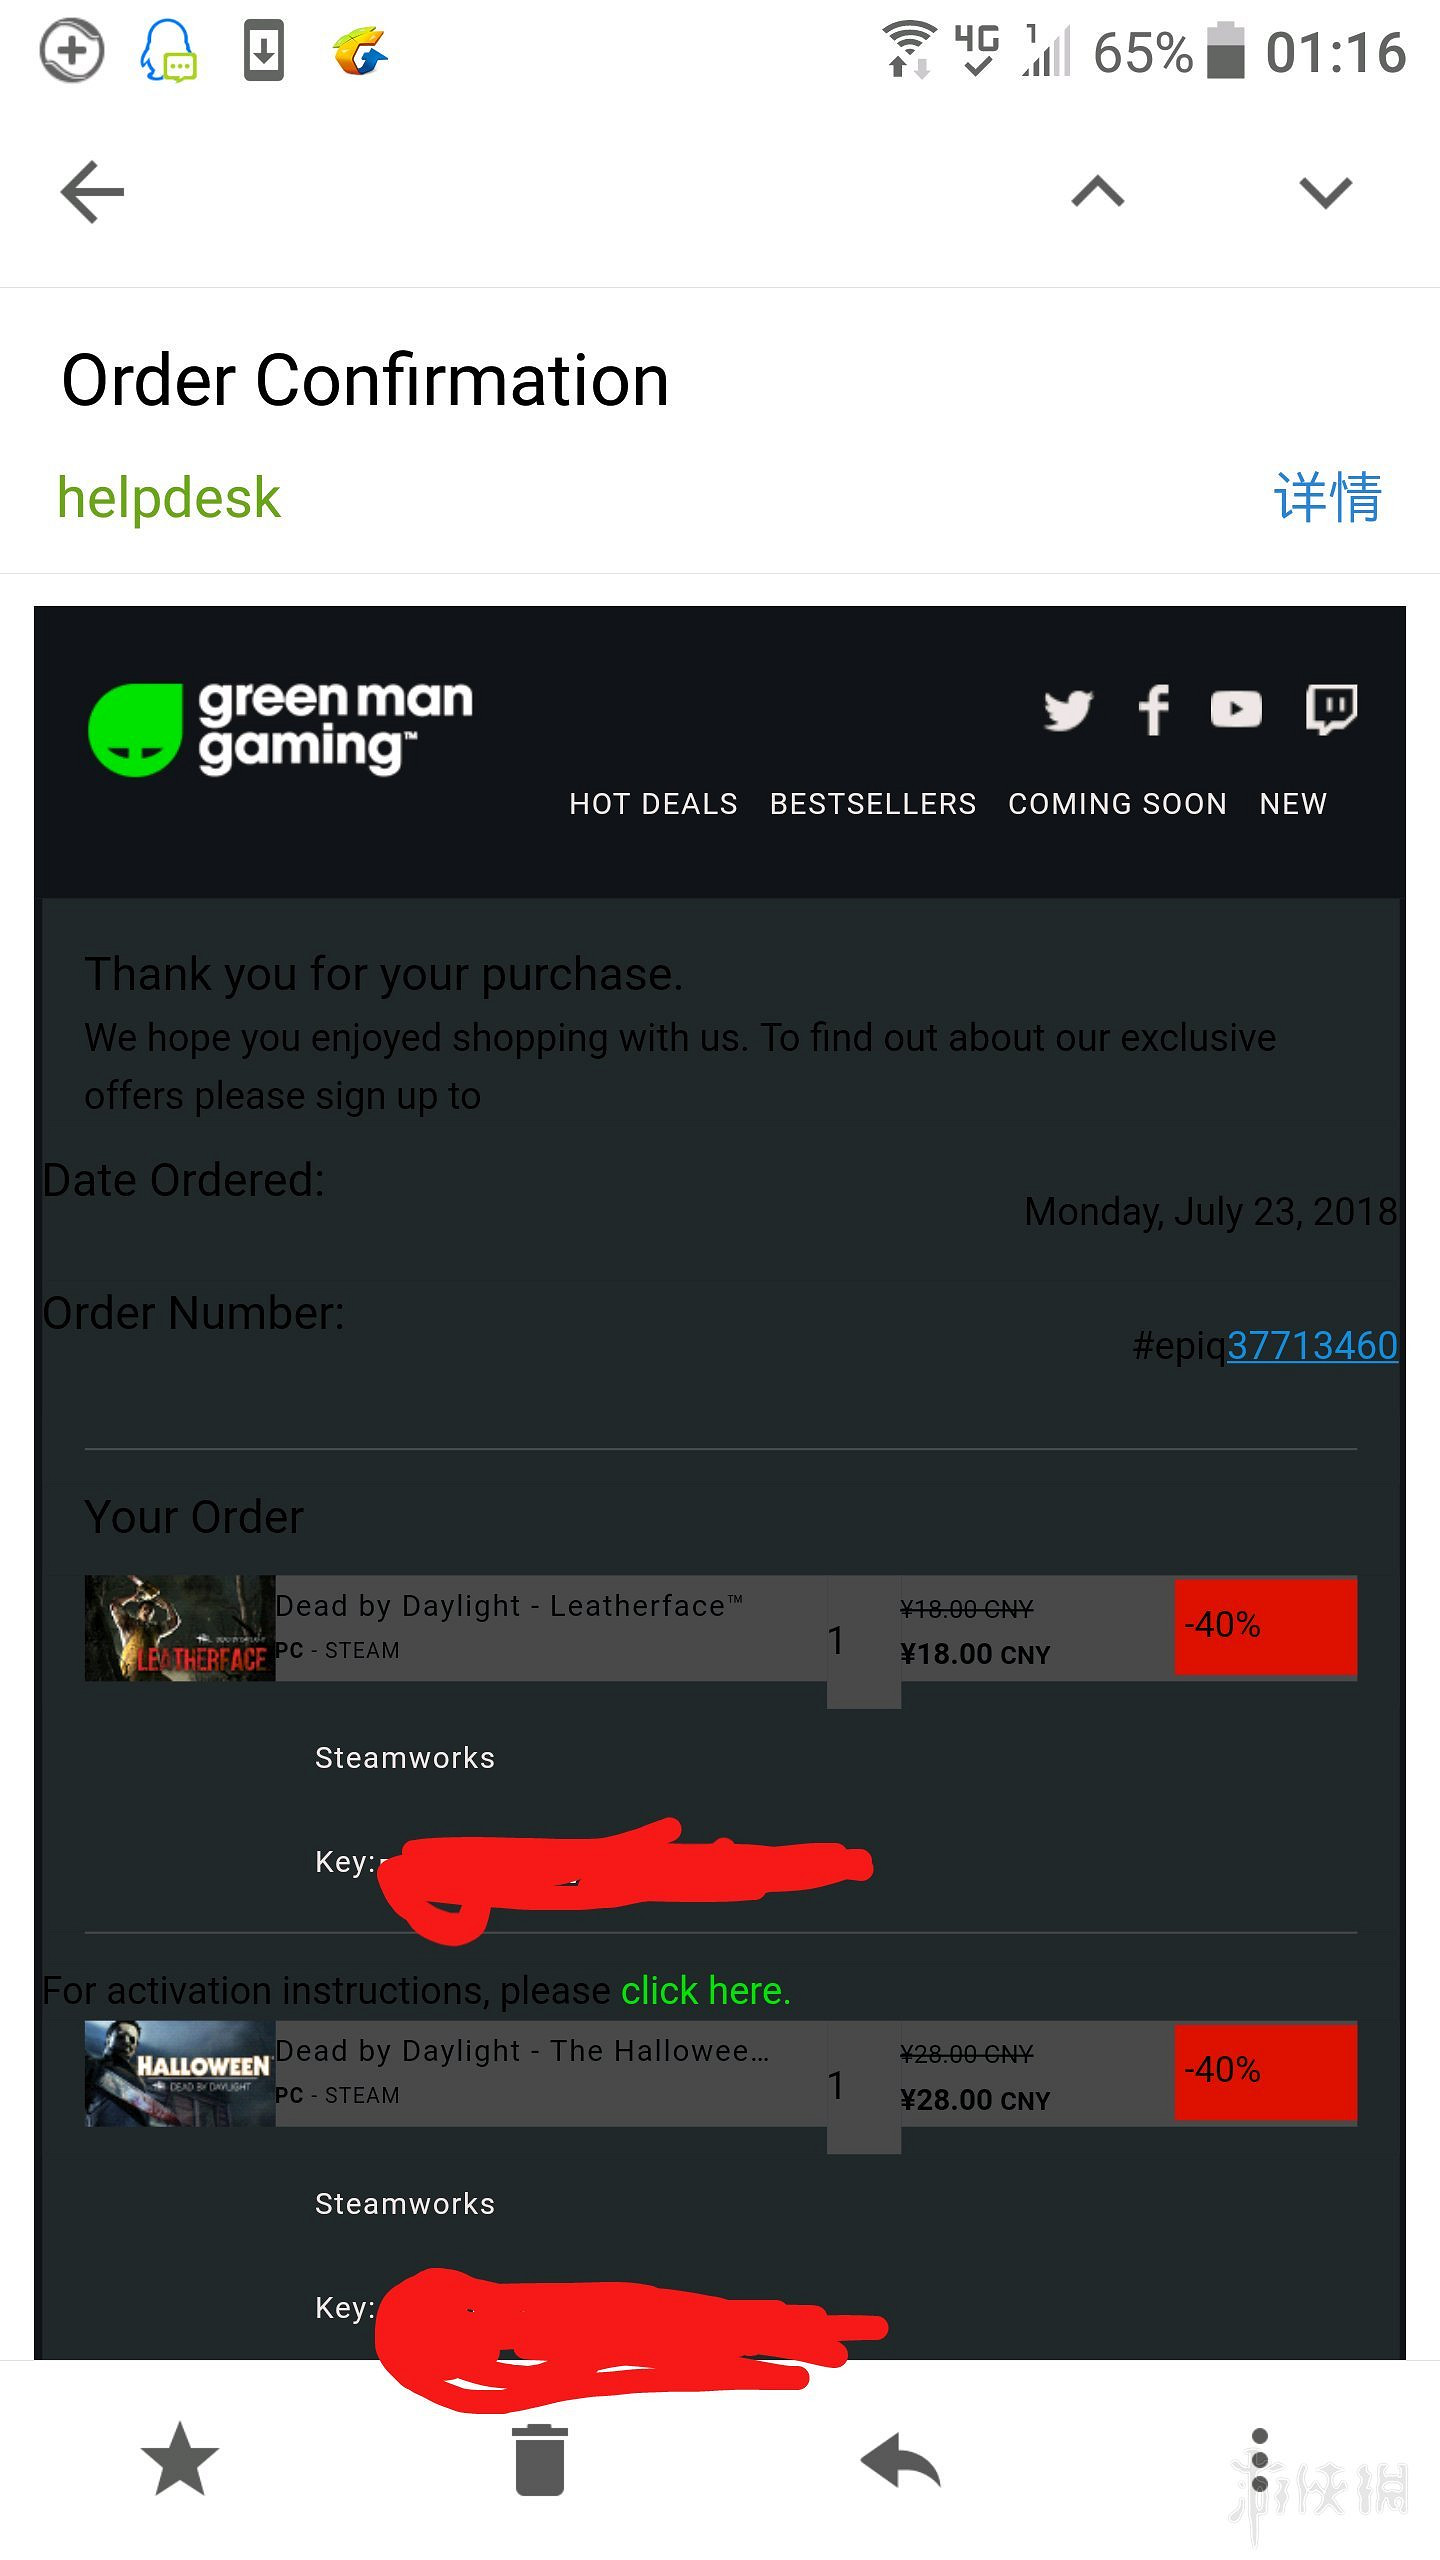Follow the green 'click here.' activation link

tap(706, 1991)
